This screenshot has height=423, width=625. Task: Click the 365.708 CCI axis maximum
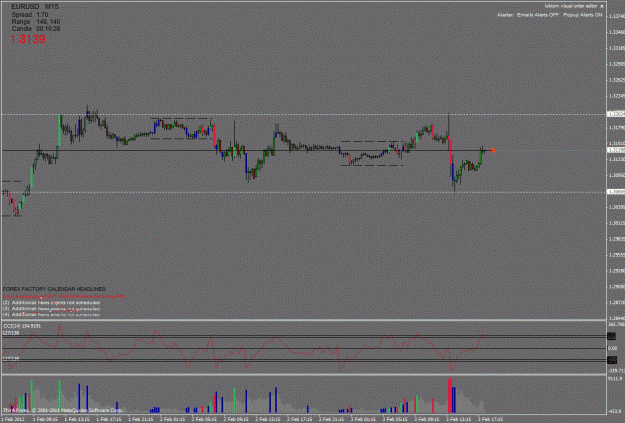615,325
